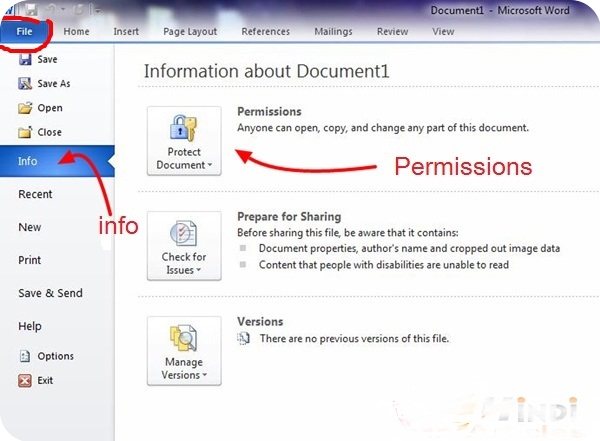600x441 pixels.
Task: Open the Protect Document dropdown arrow
Action: pos(210,165)
